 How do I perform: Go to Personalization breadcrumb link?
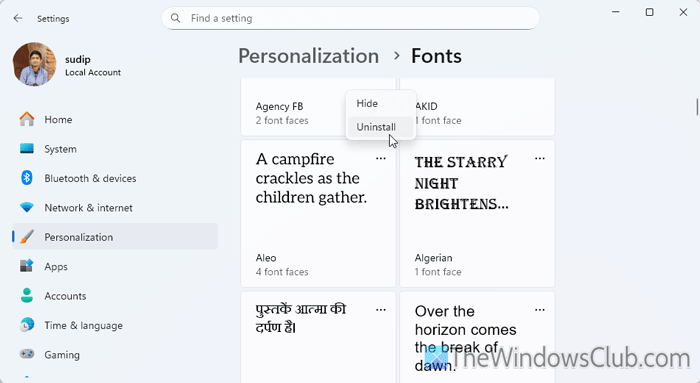(x=308, y=56)
